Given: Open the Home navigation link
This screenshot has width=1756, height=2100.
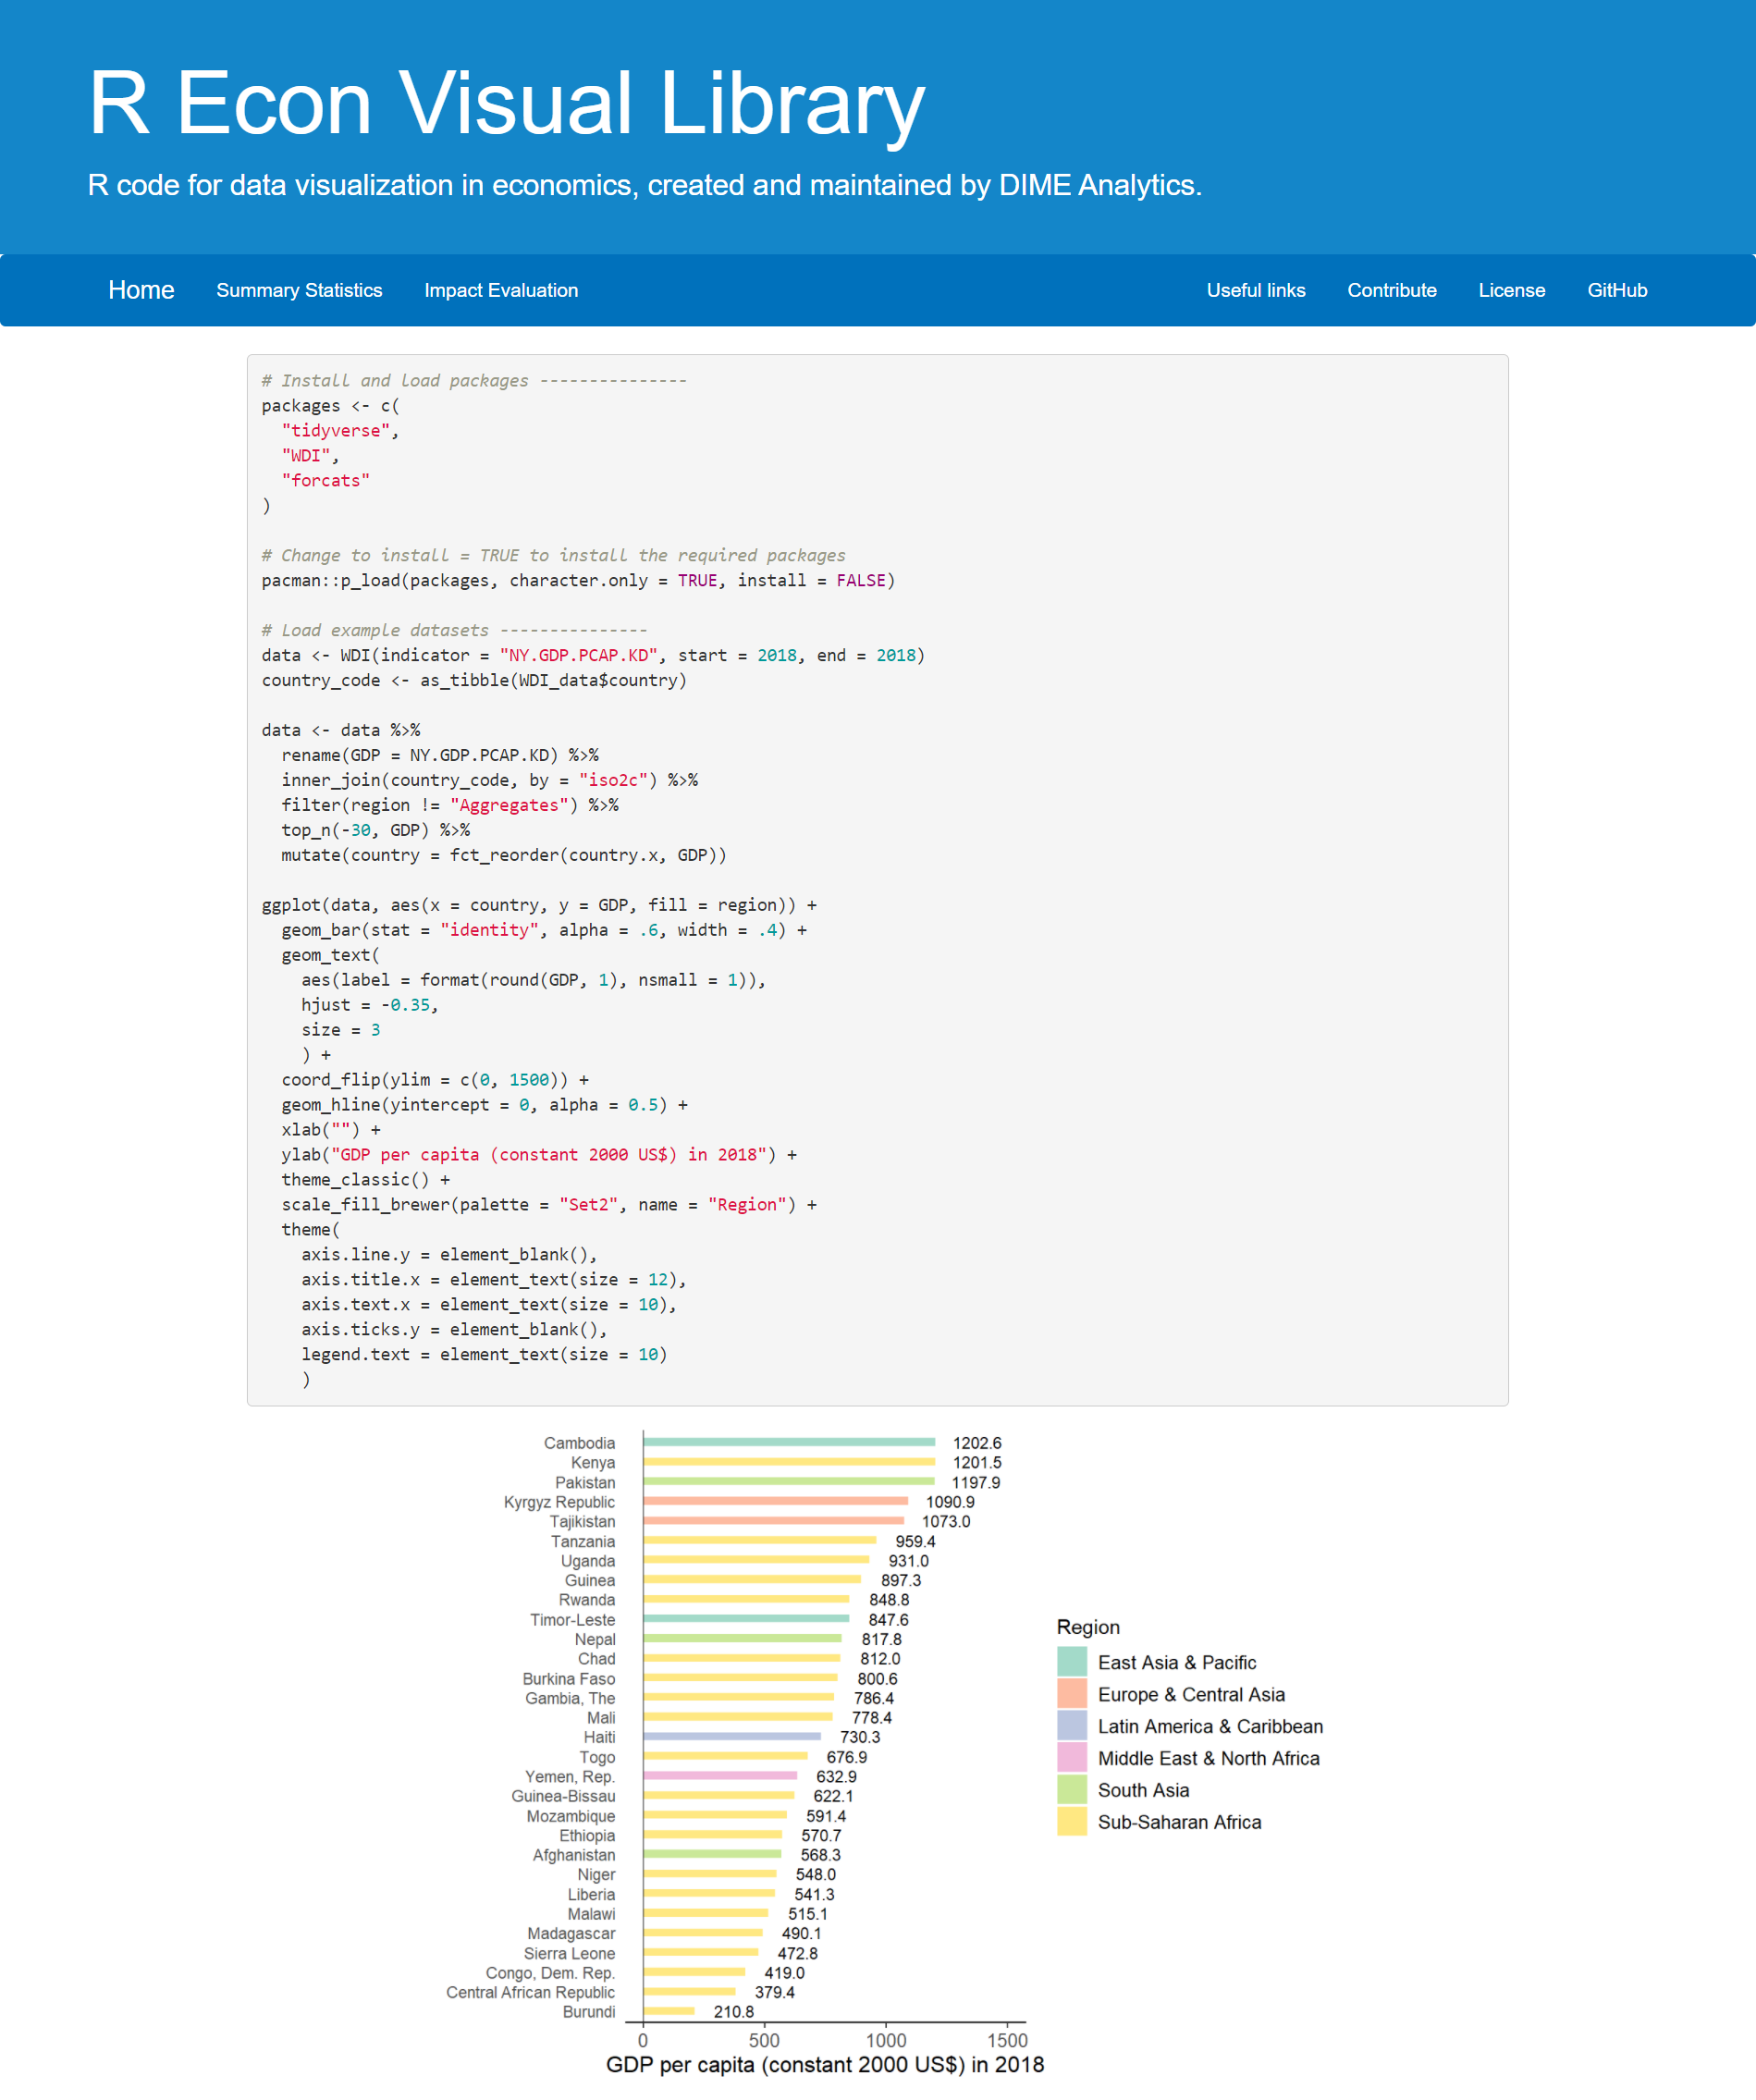Looking at the screenshot, I should (x=141, y=290).
